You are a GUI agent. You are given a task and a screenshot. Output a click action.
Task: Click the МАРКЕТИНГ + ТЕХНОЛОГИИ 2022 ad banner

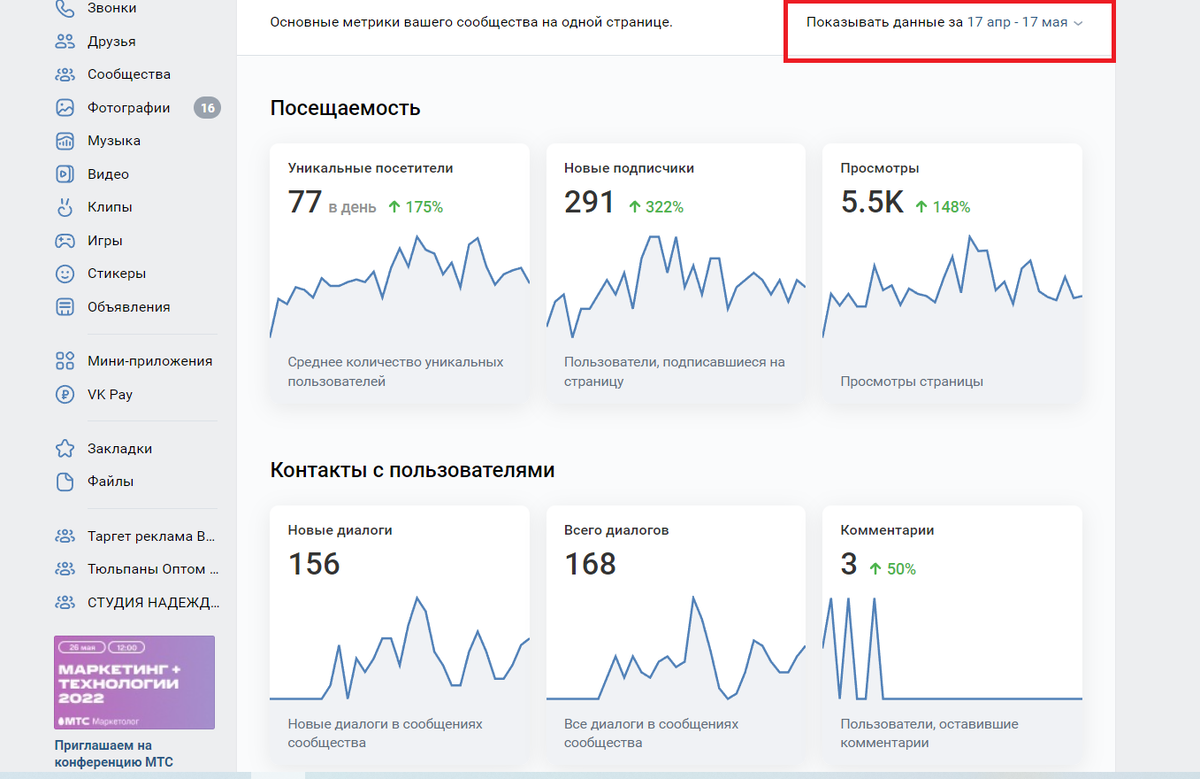point(133,681)
